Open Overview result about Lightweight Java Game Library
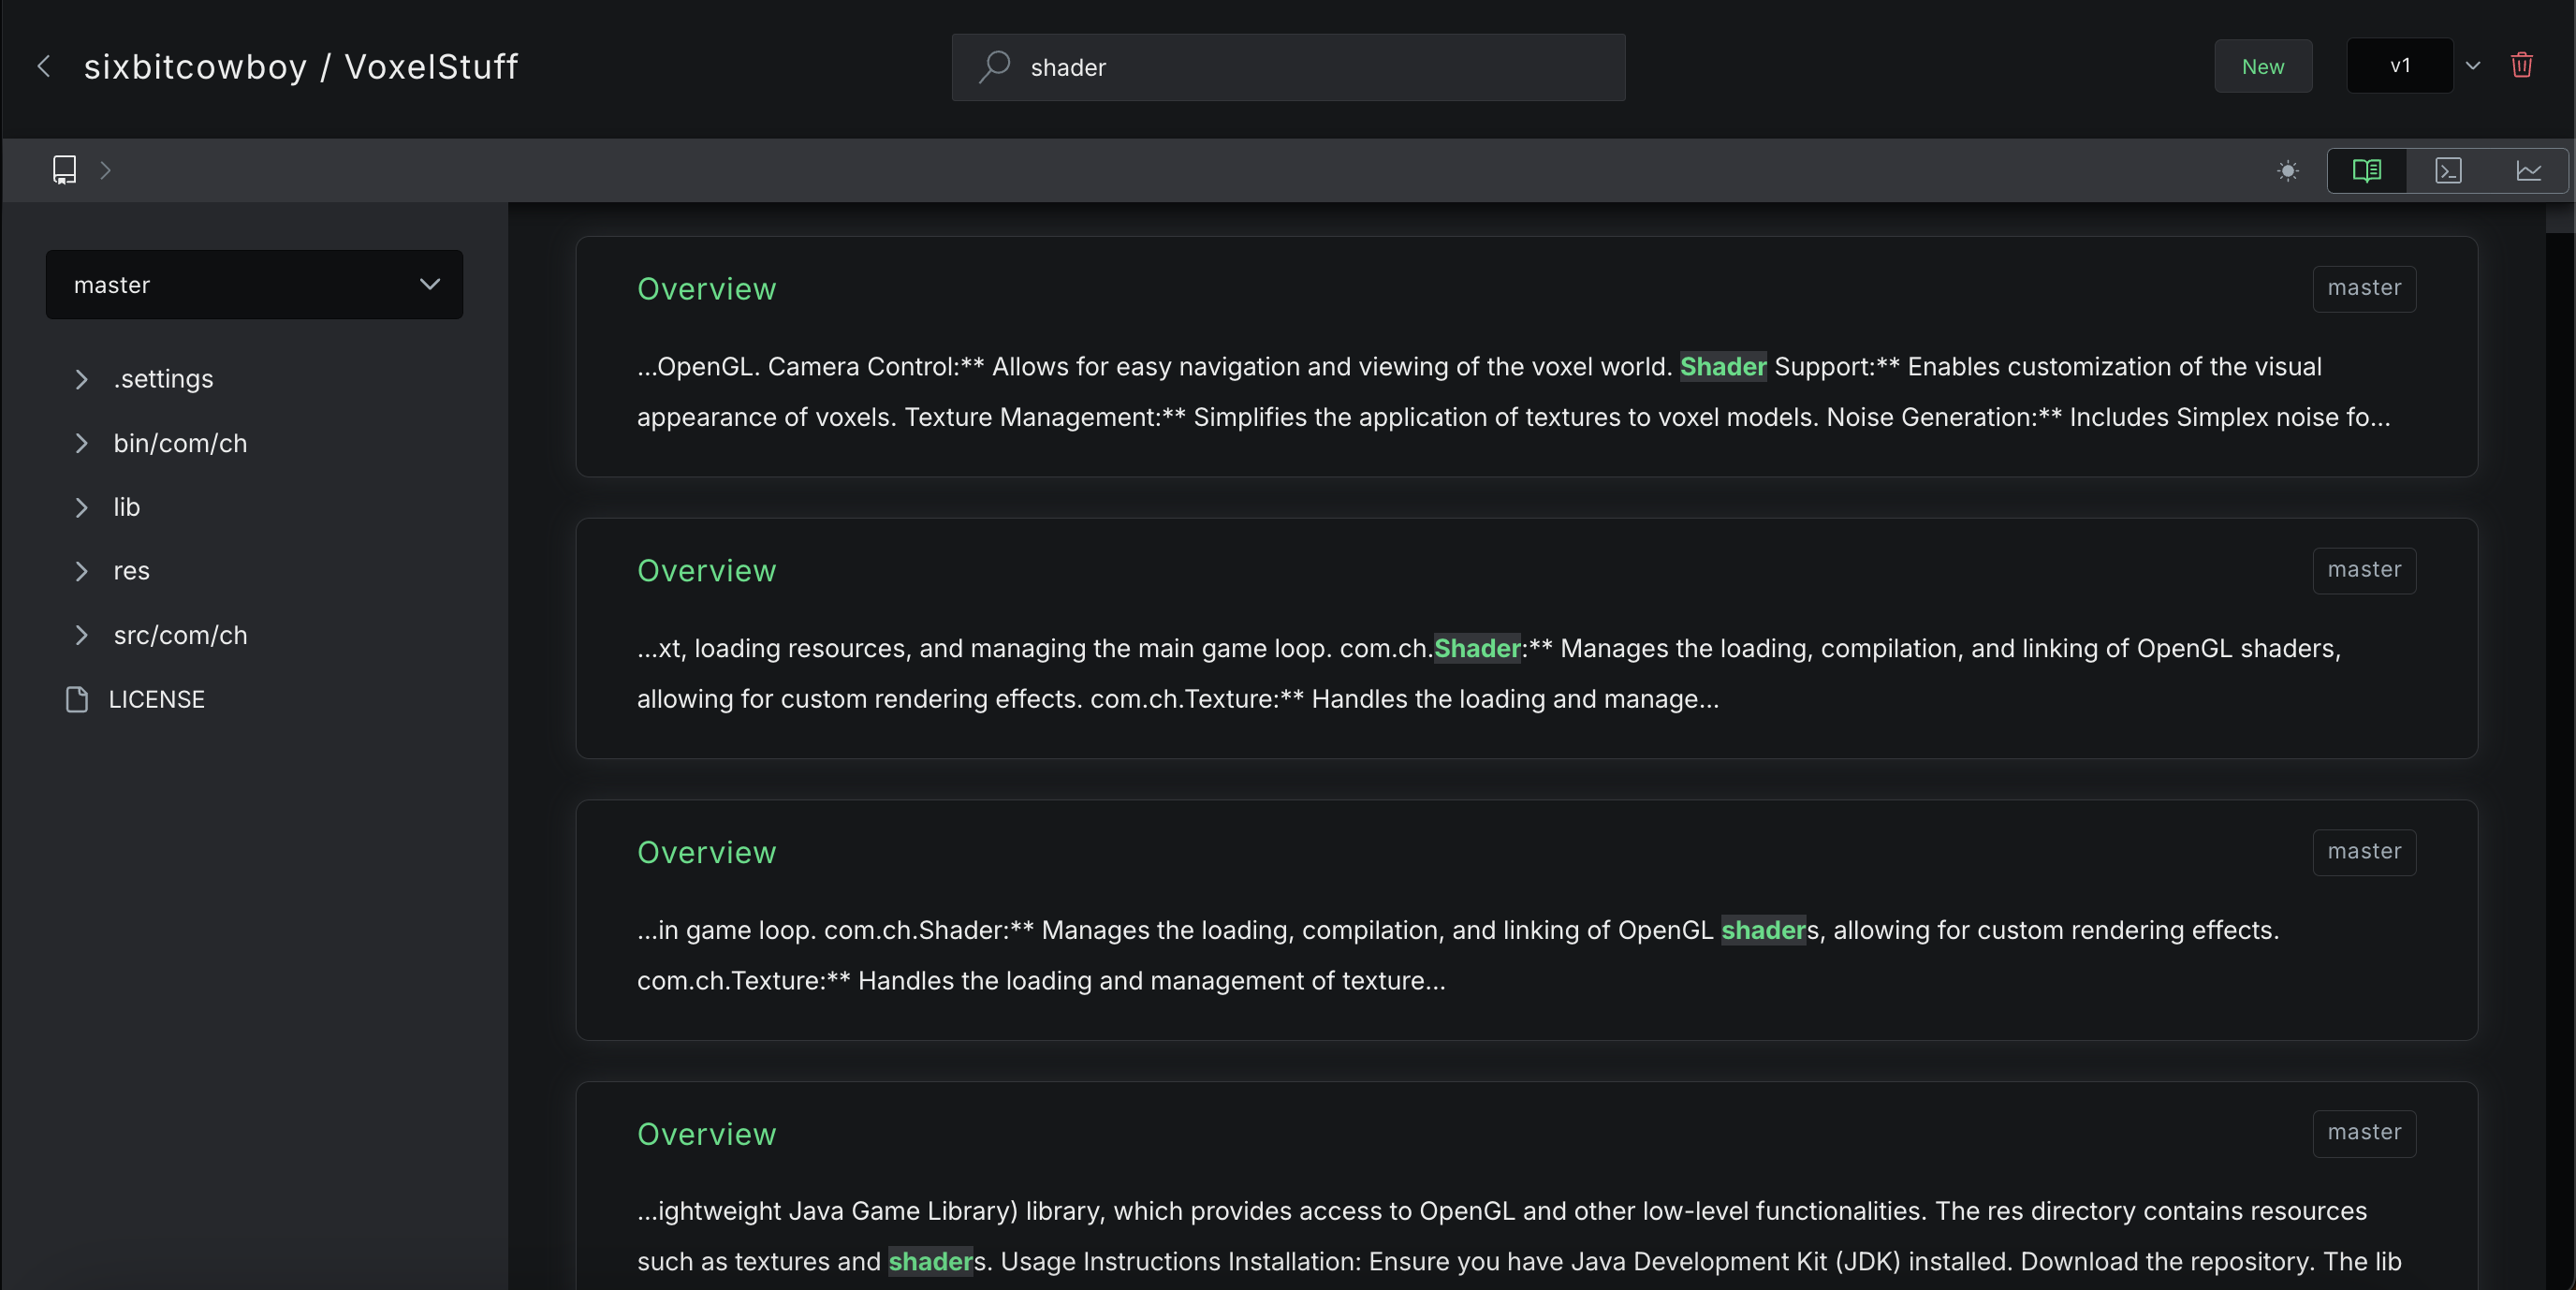The height and width of the screenshot is (1290, 2576). pyautogui.click(x=1526, y=1186)
